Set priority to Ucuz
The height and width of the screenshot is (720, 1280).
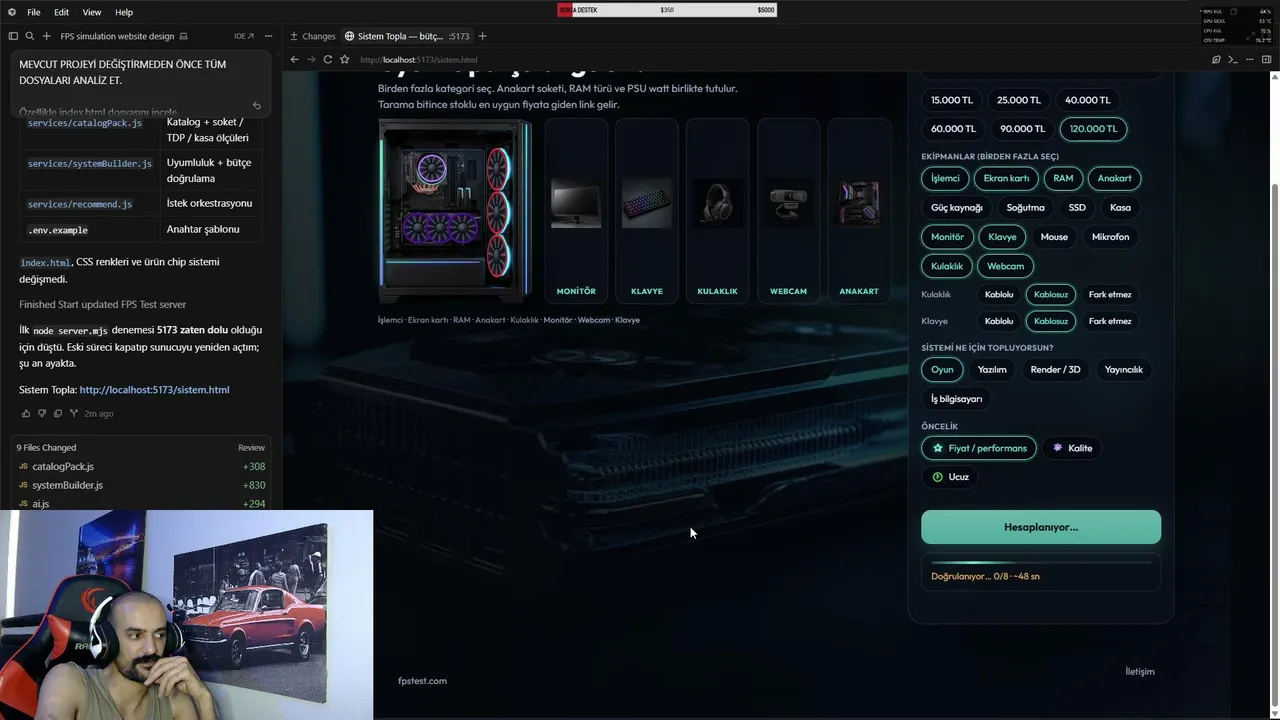(950, 477)
